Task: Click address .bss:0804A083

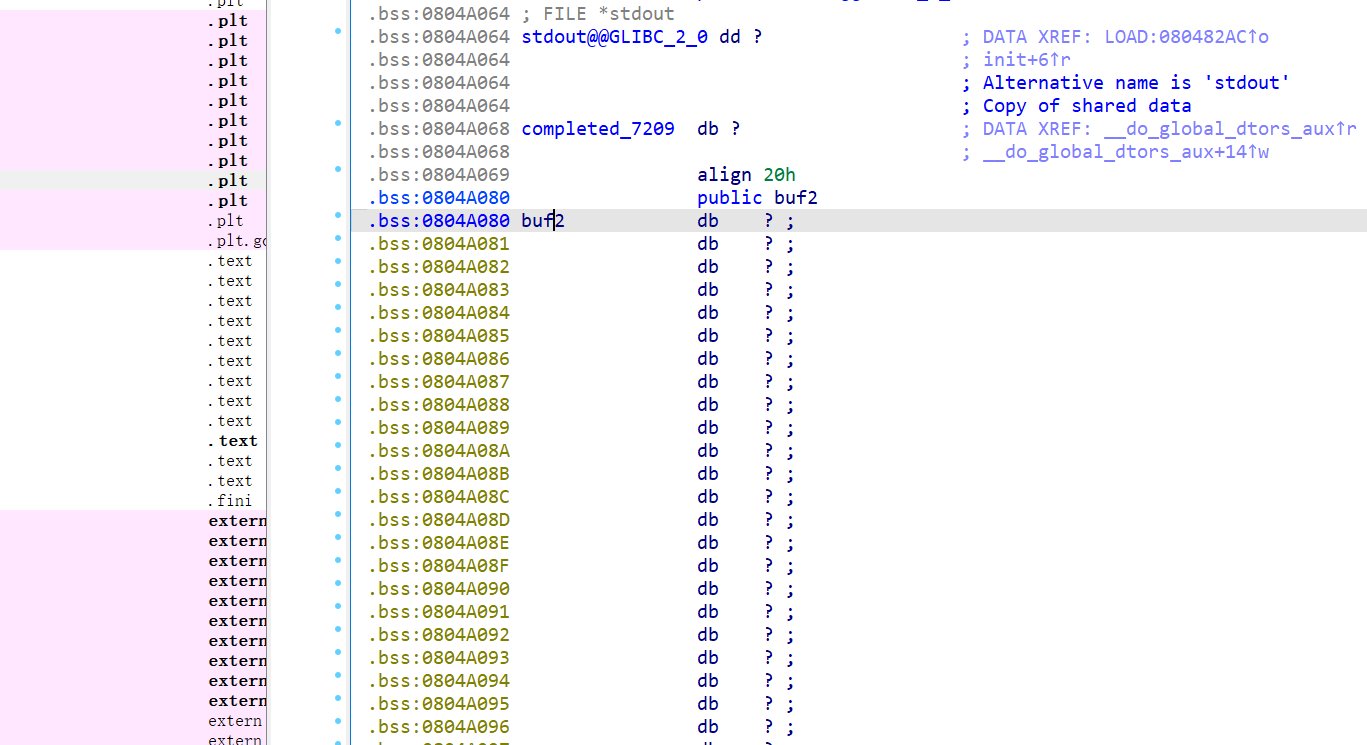Action: pyautogui.click(x=439, y=290)
